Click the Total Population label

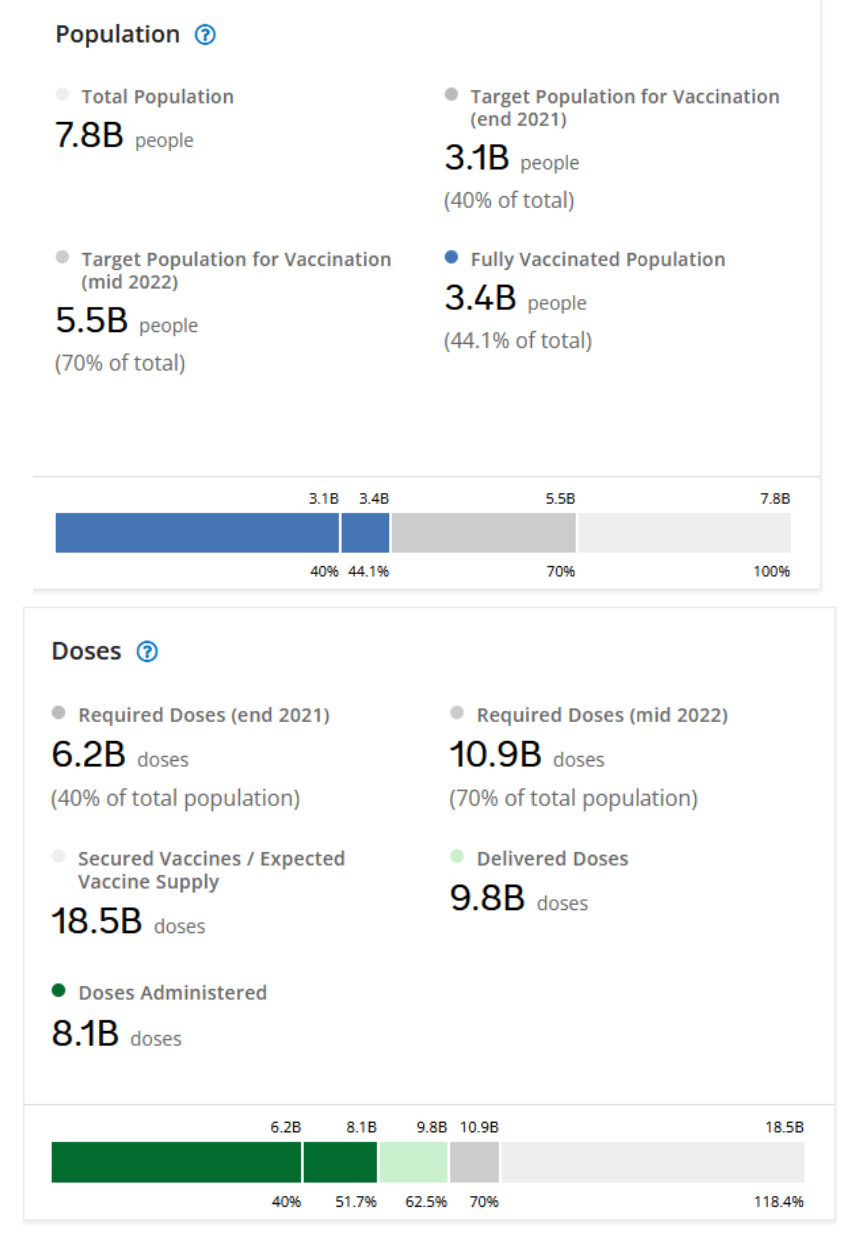pyautogui.click(x=158, y=97)
